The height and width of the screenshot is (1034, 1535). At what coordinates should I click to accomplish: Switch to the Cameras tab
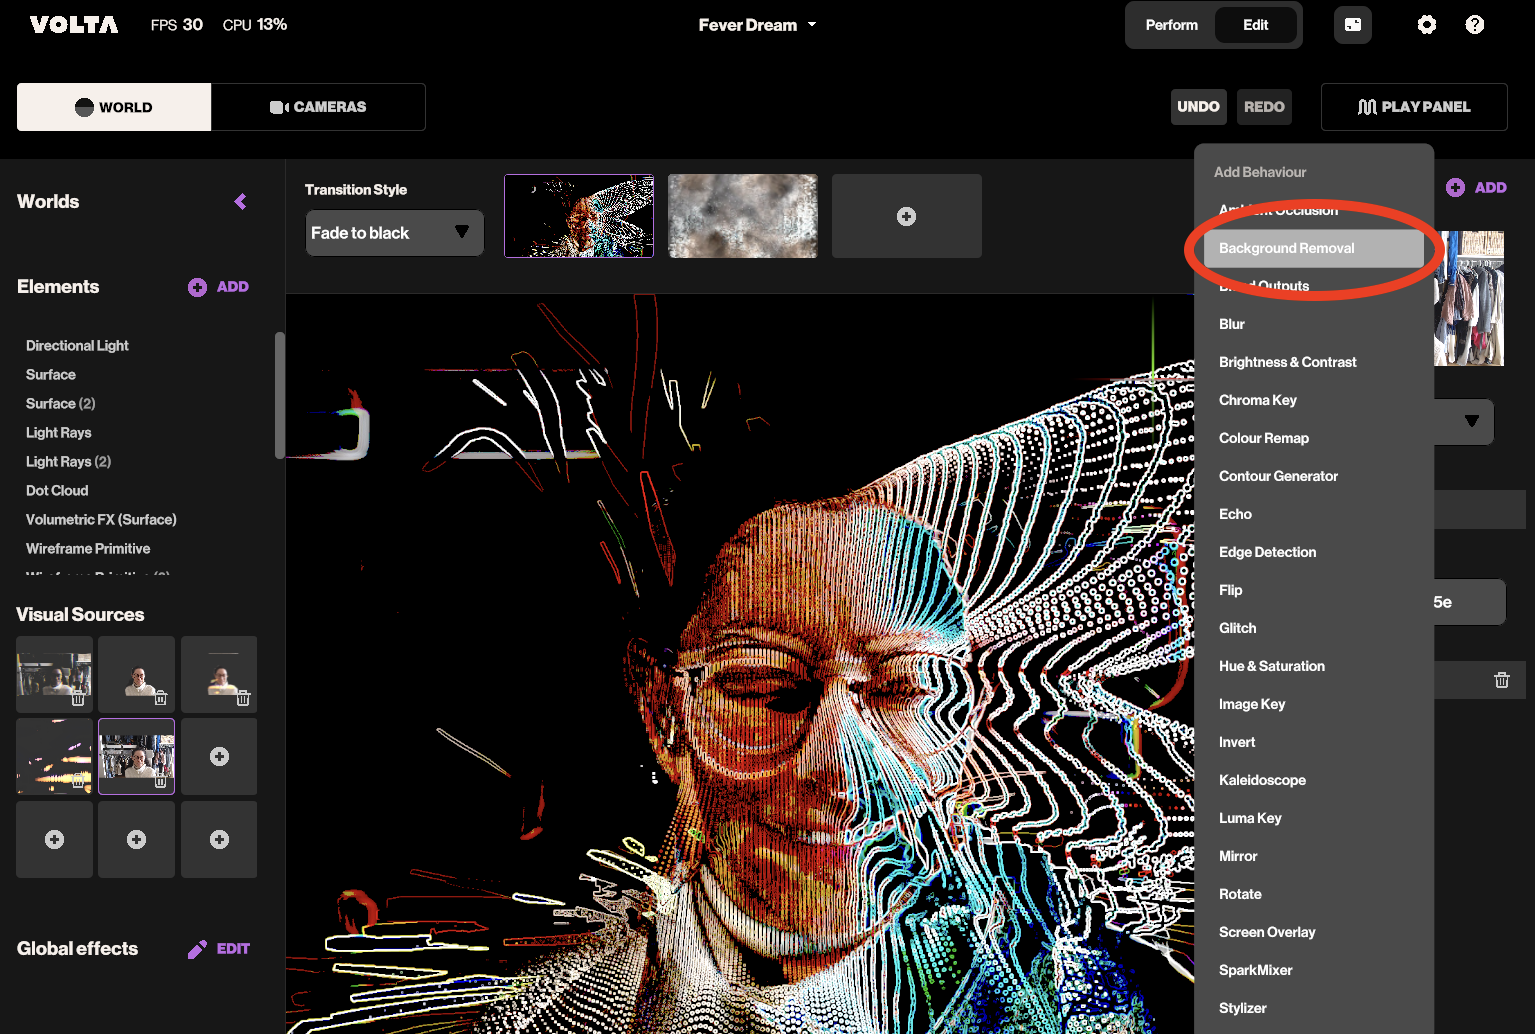(318, 107)
